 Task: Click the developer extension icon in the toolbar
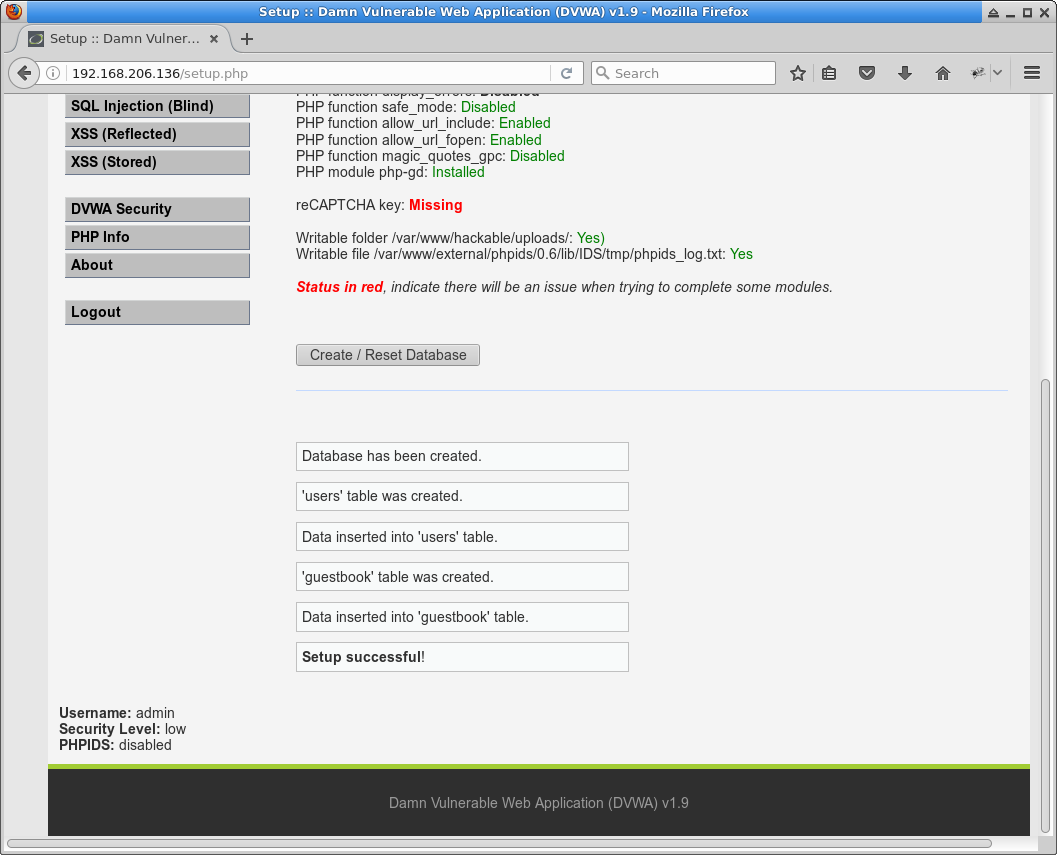tap(977, 73)
